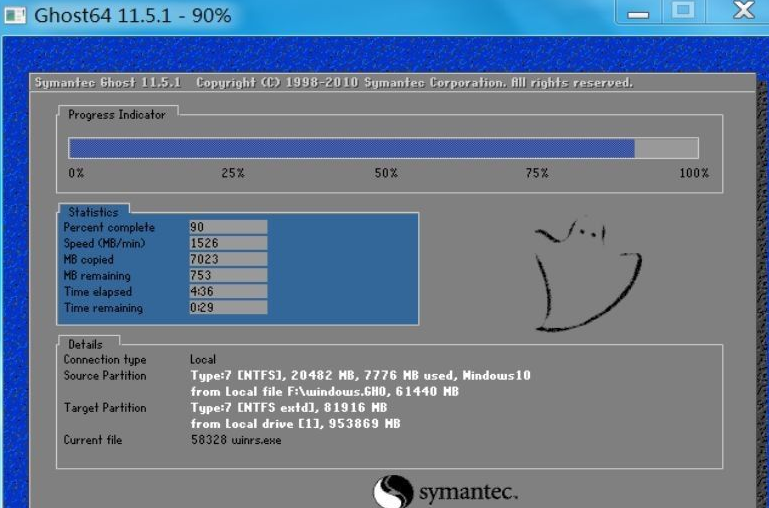The width and height of the screenshot is (769, 508).
Task: Click the Symantec logo icon at bottom
Action: (393, 491)
